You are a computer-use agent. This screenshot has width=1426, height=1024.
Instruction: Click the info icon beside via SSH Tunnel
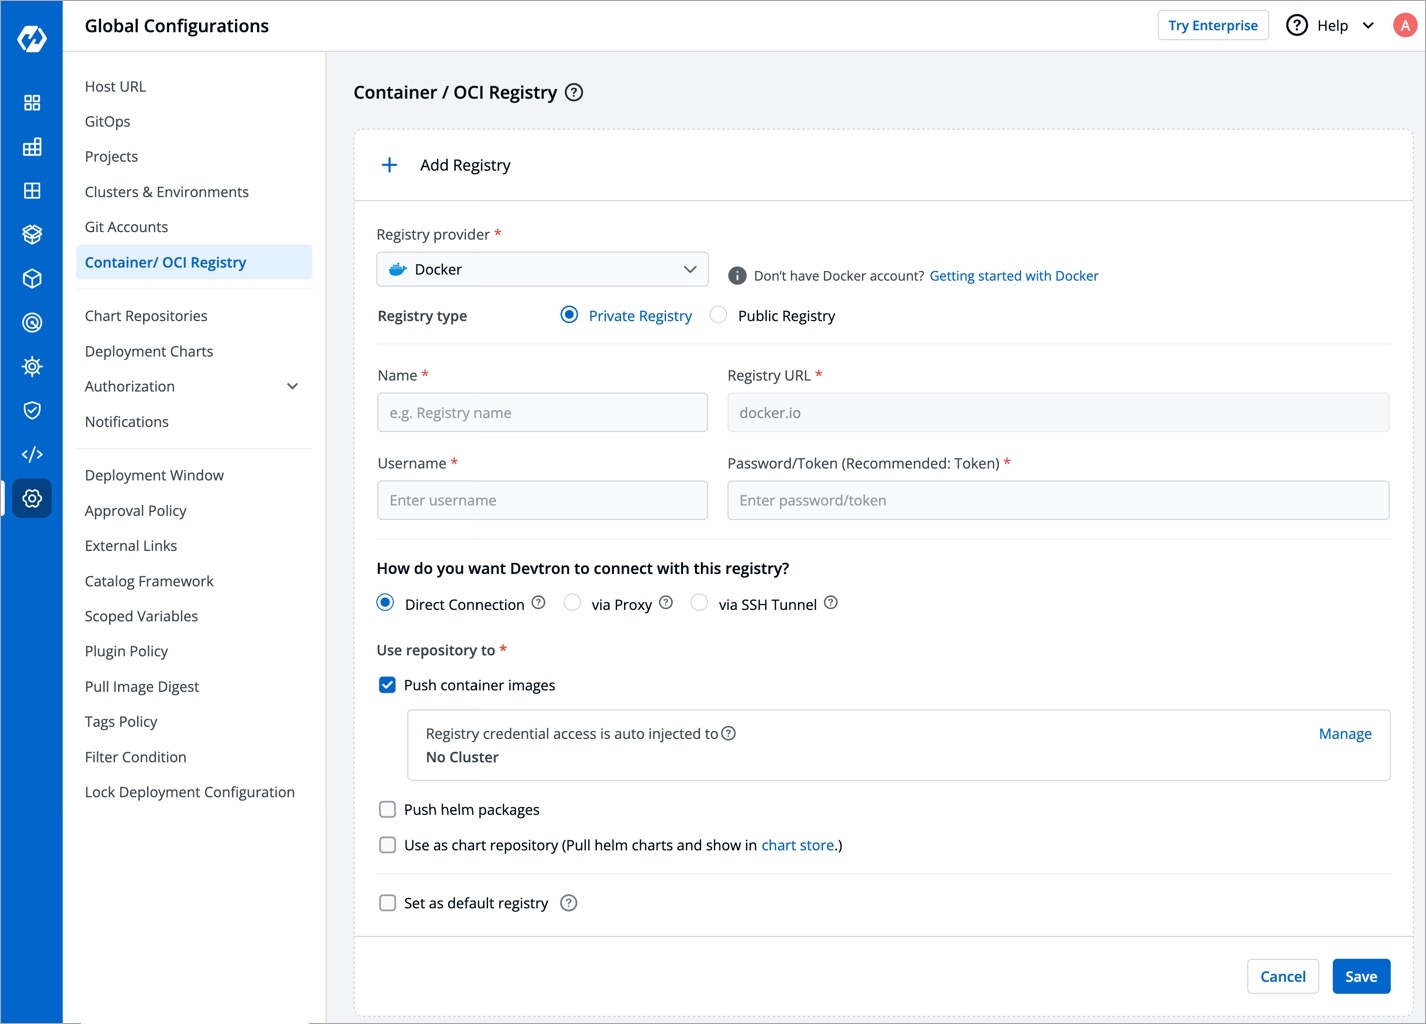coord(831,603)
